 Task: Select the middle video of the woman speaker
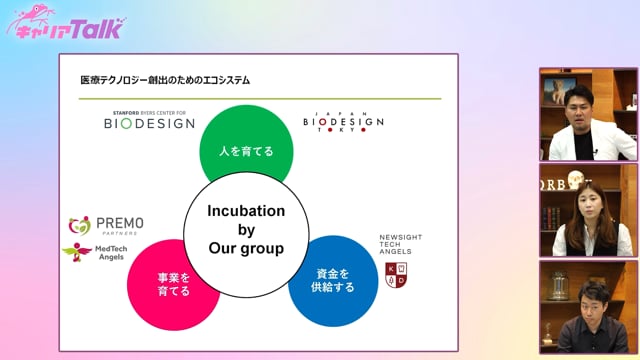coord(588,210)
